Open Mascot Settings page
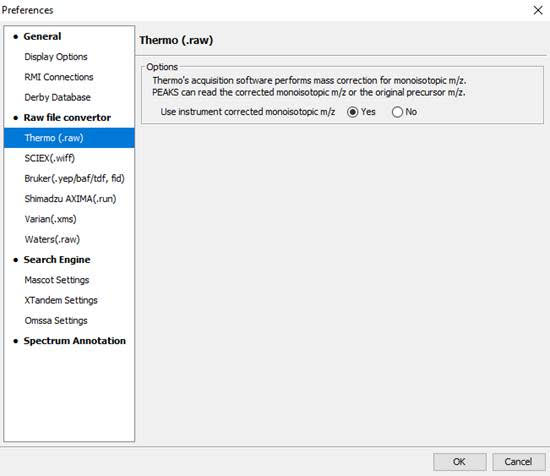The height and width of the screenshot is (476, 550). pyautogui.click(x=57, y=280)
